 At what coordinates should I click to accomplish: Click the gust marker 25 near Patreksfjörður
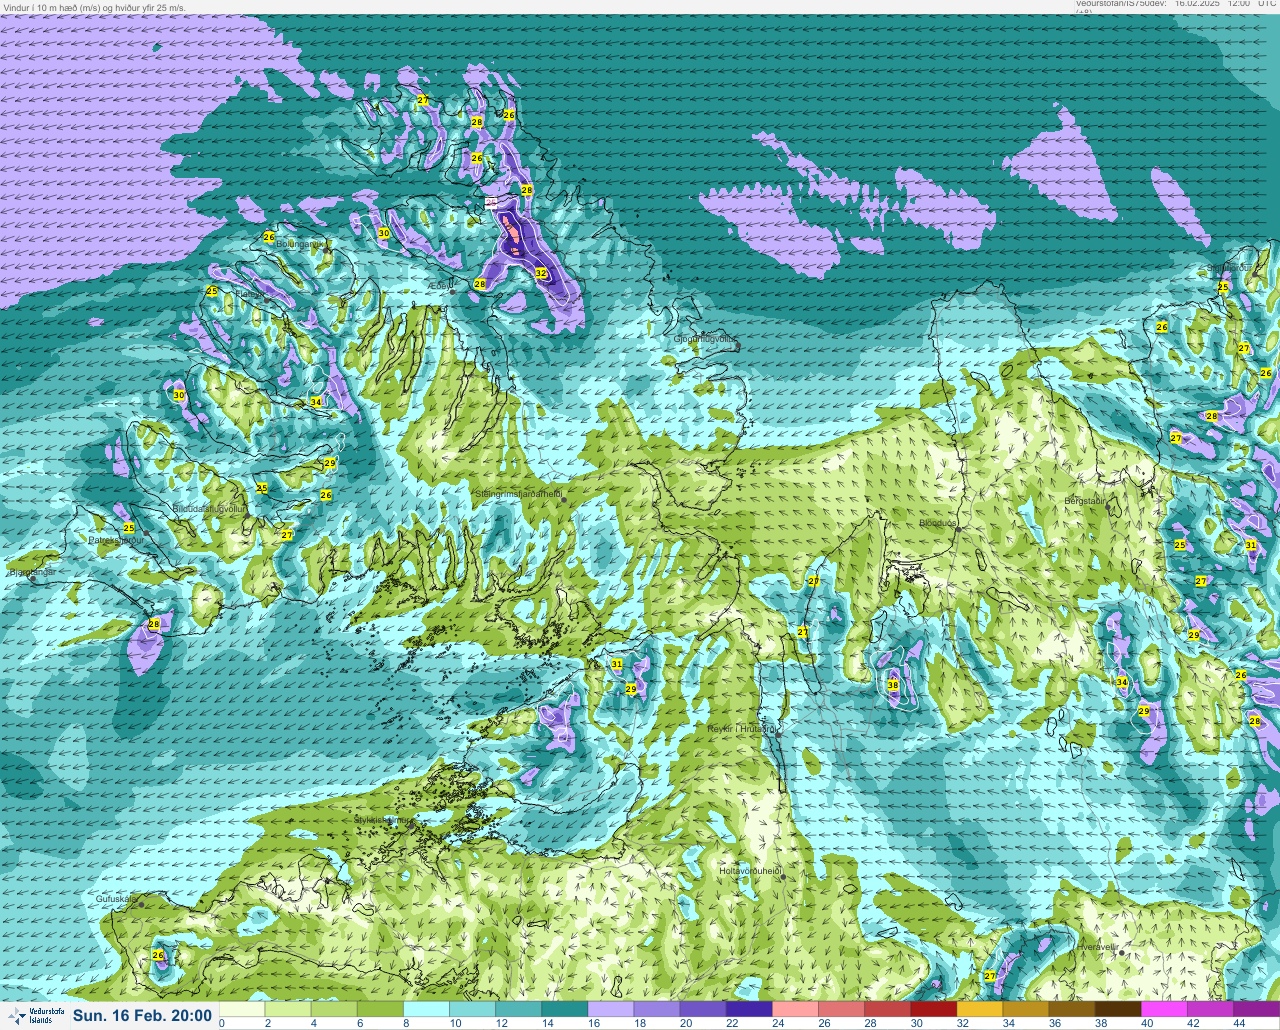point(129,528)
